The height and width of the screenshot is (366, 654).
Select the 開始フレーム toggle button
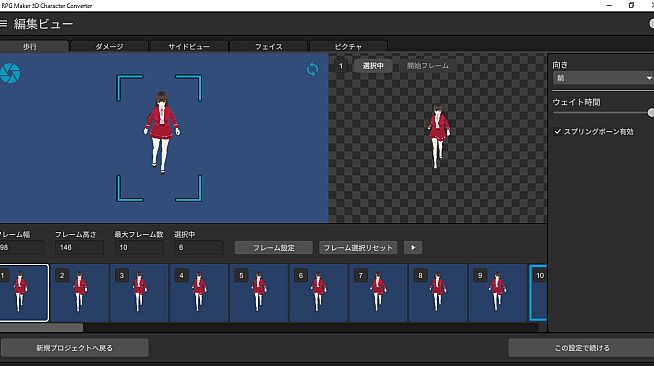coord(428,66)
